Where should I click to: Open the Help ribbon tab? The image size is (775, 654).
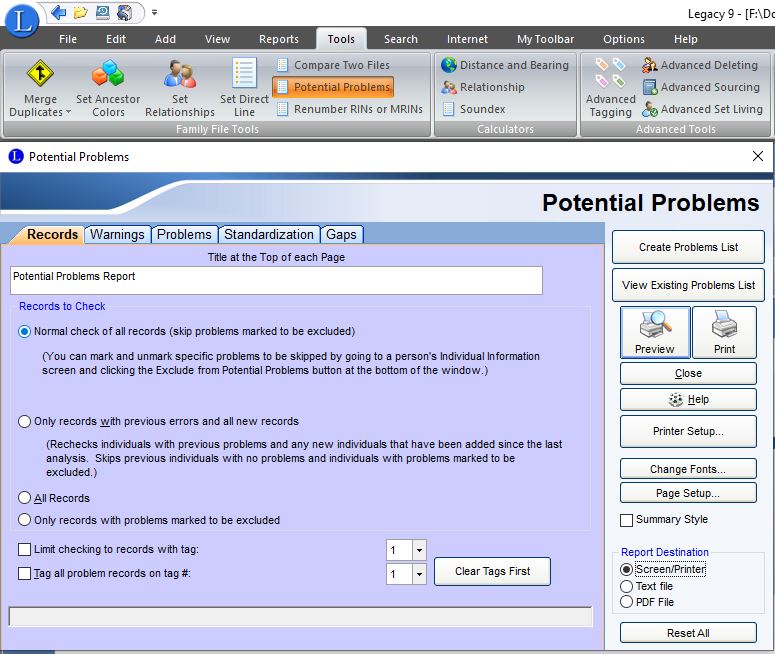click(x=686, y=39)
